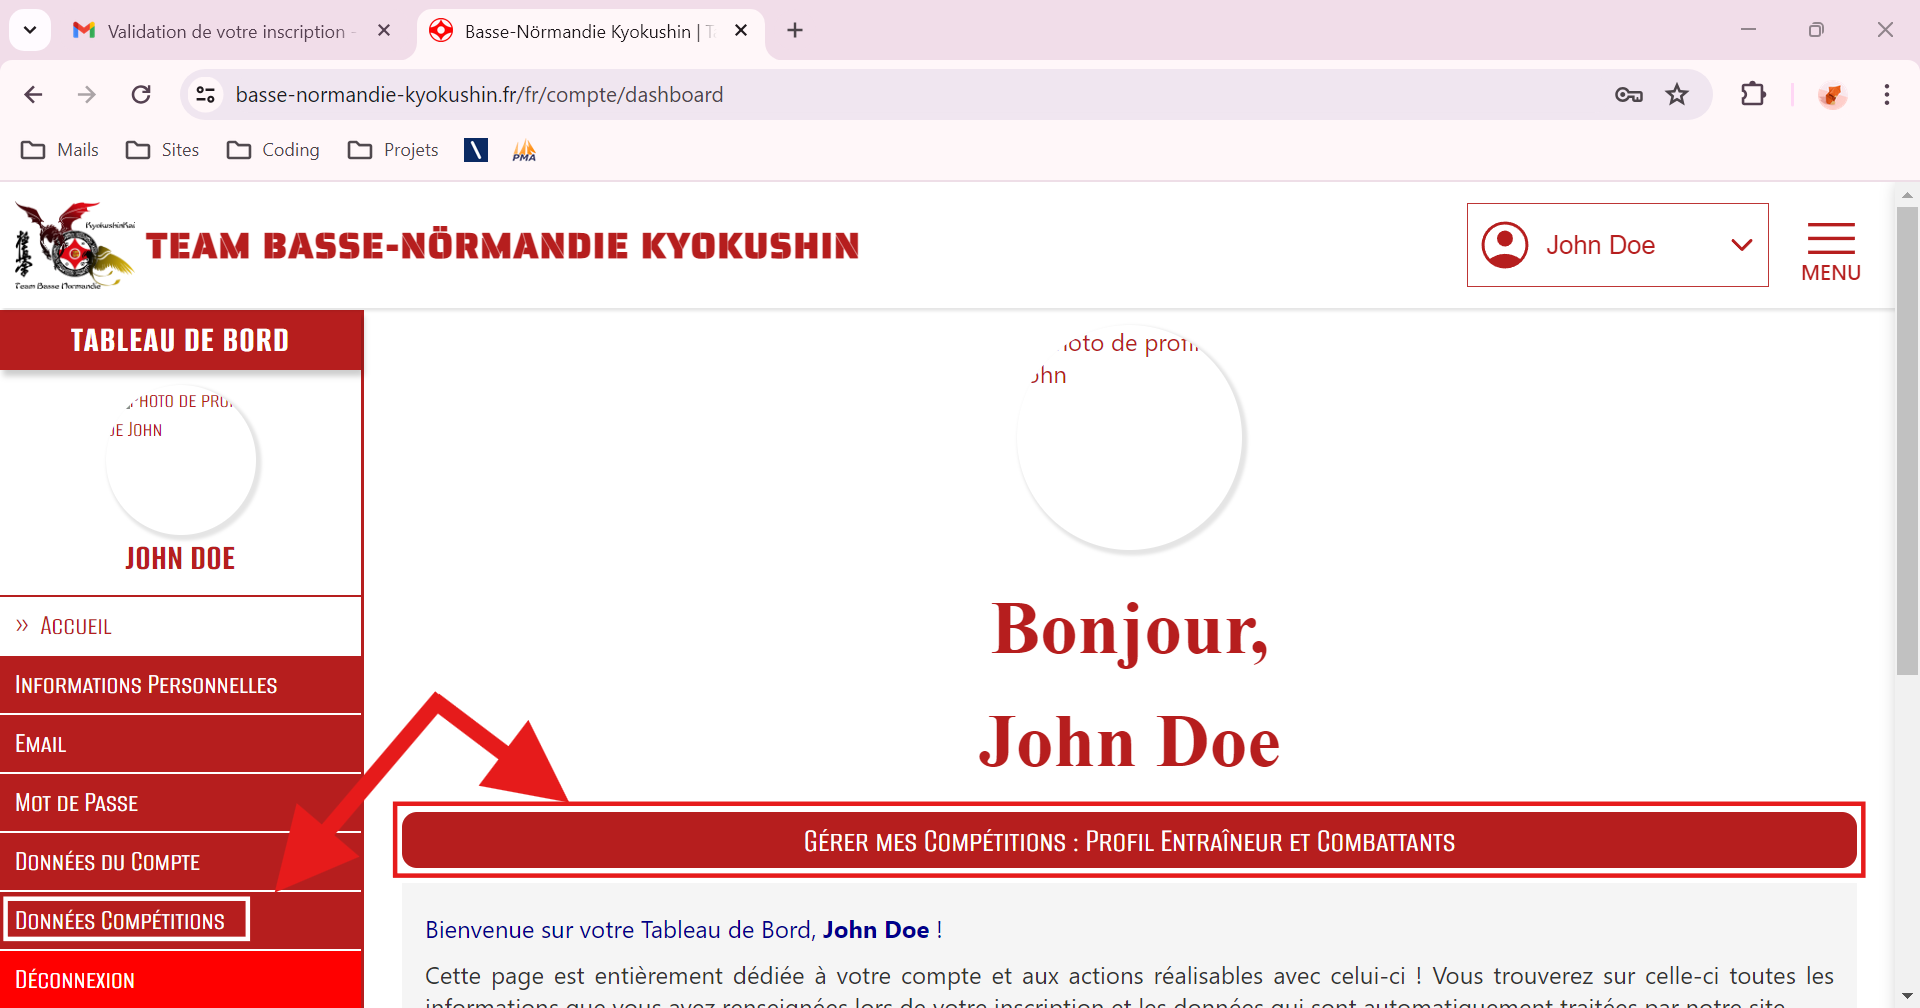This screenshot has width=1920, height=1008.
Task: Click Déconnexion to log out
Action: 75,980
